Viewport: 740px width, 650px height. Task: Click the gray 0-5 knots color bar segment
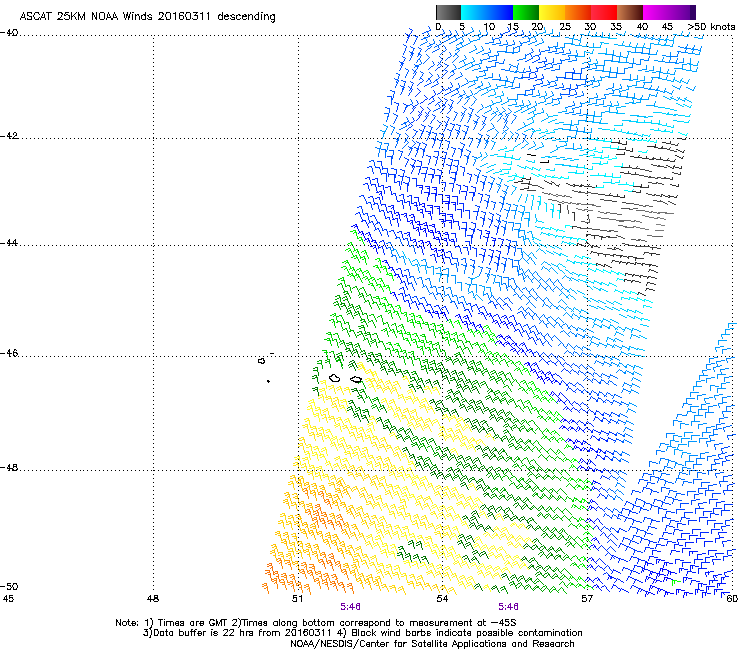coord(448,12)
